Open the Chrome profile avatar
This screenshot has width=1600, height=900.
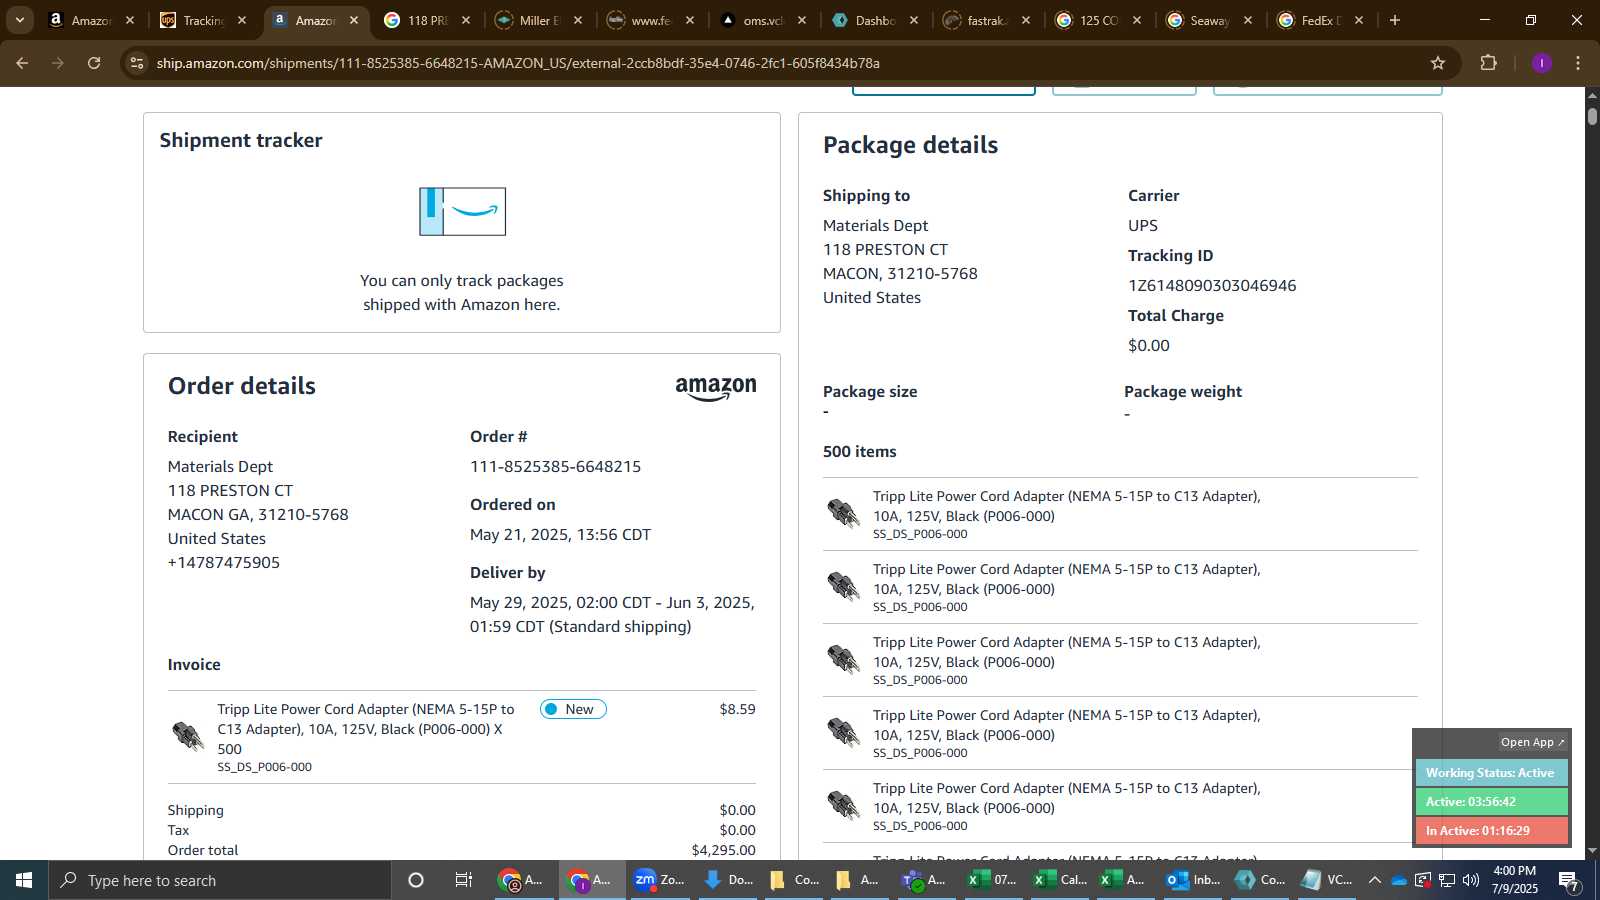click(1541, 63)
